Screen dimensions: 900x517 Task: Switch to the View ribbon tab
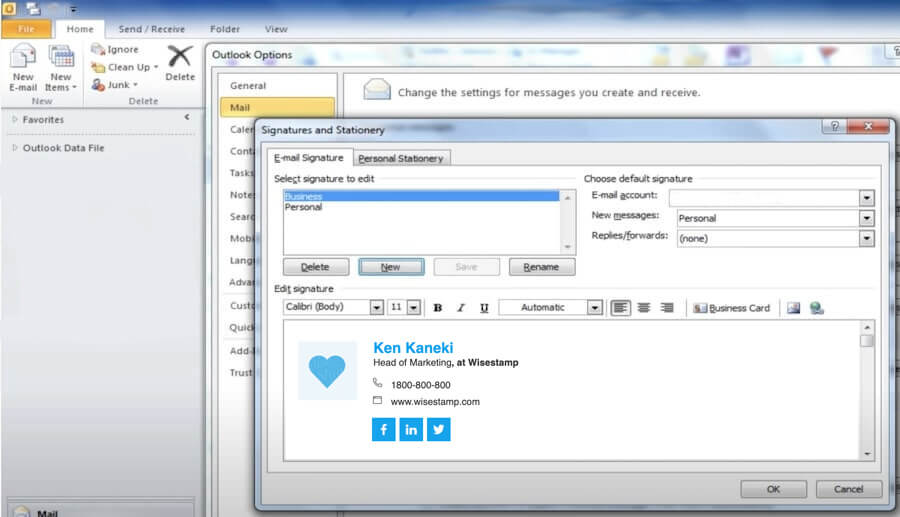[x=276, y=29]
